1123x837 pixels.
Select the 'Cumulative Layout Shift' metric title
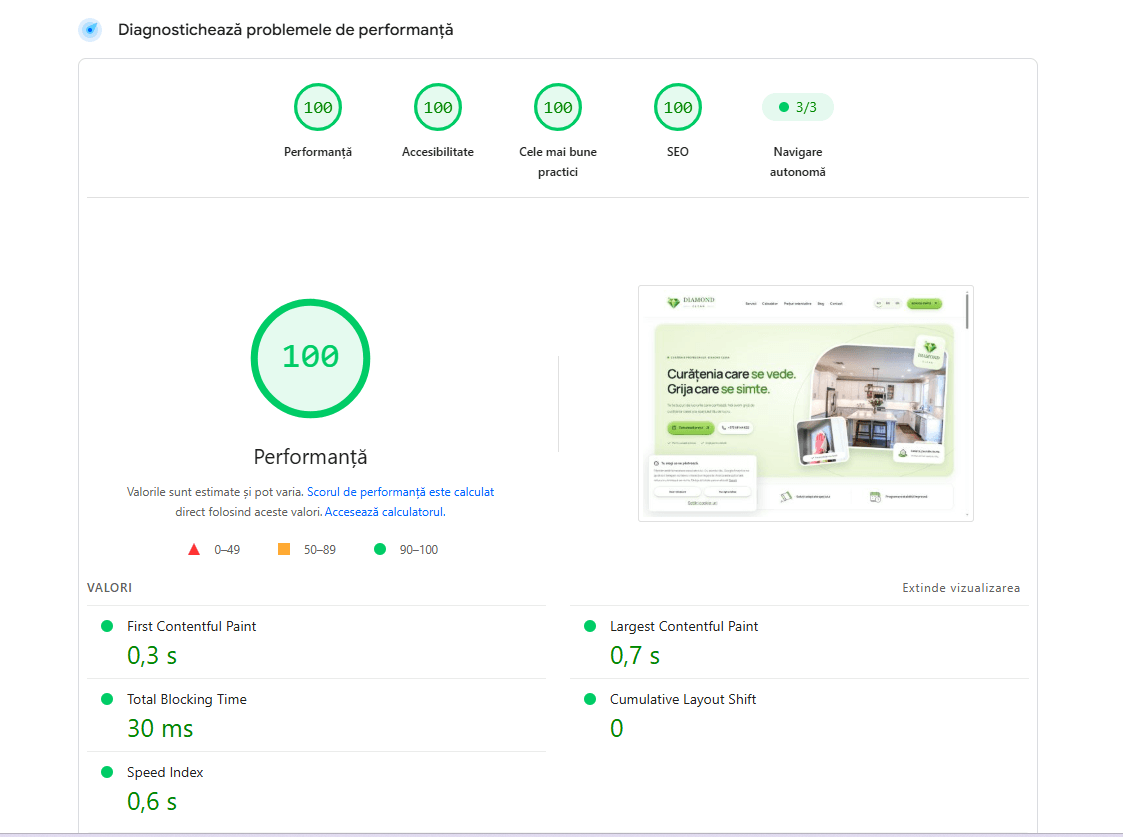[683, 700]
